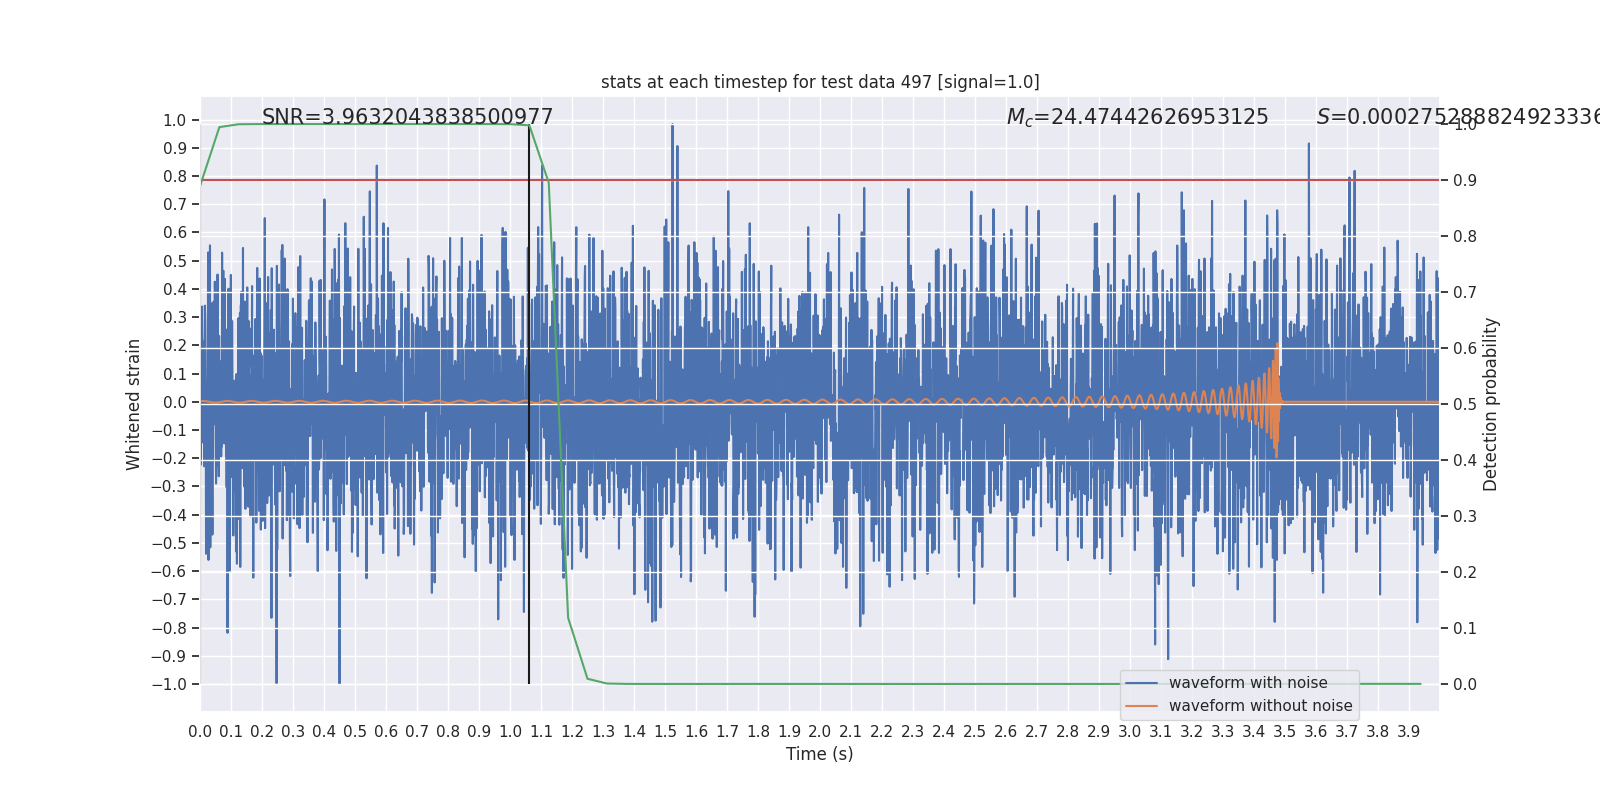Image resolution: width=1600 pixels, height=800 pixels.
Task: Click the 1.3 tick on the time axis
Action: point(603,732)
